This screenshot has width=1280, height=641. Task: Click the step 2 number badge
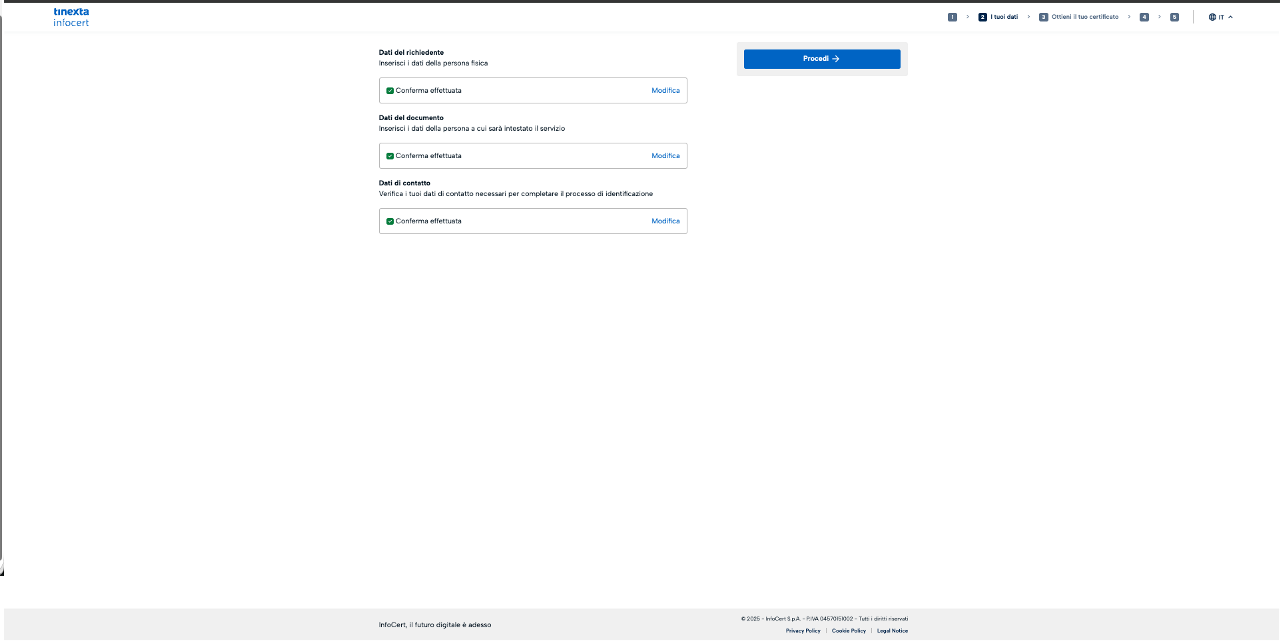click(x=983, y=17)
